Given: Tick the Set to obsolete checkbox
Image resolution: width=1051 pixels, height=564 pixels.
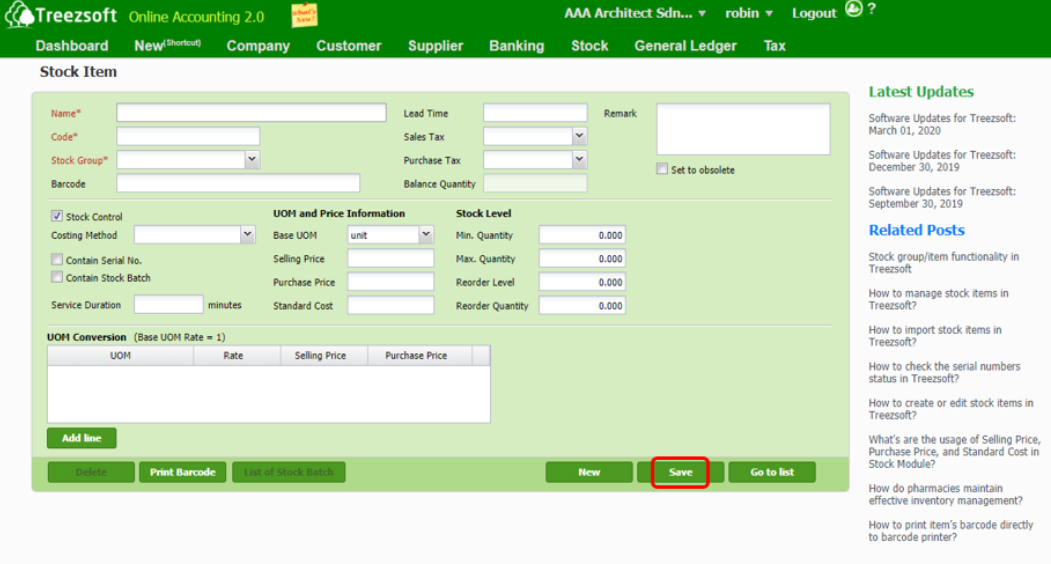Looking at the screenshot, I should 662,169.
